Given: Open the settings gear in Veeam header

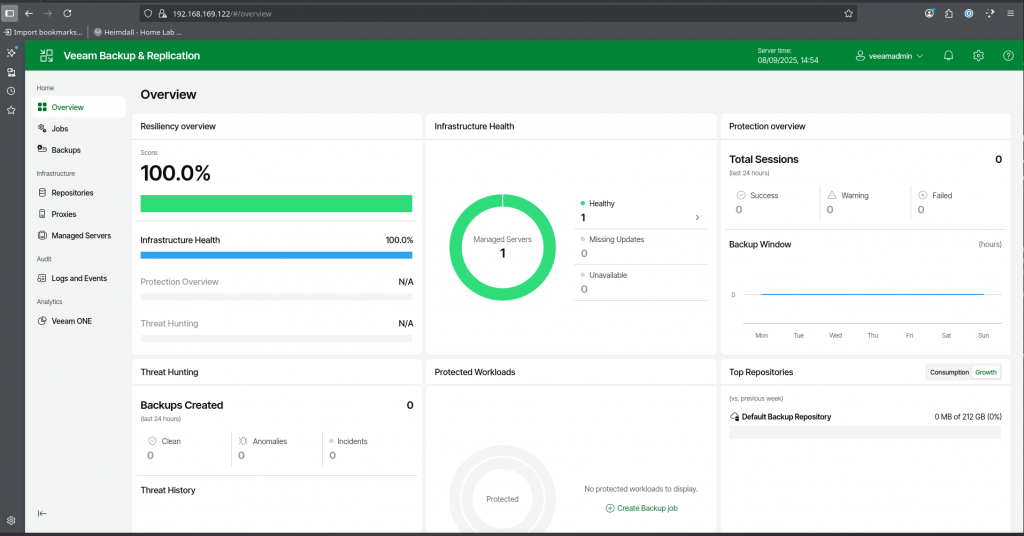Looking at the screenshot, I should tap(978, 56).
